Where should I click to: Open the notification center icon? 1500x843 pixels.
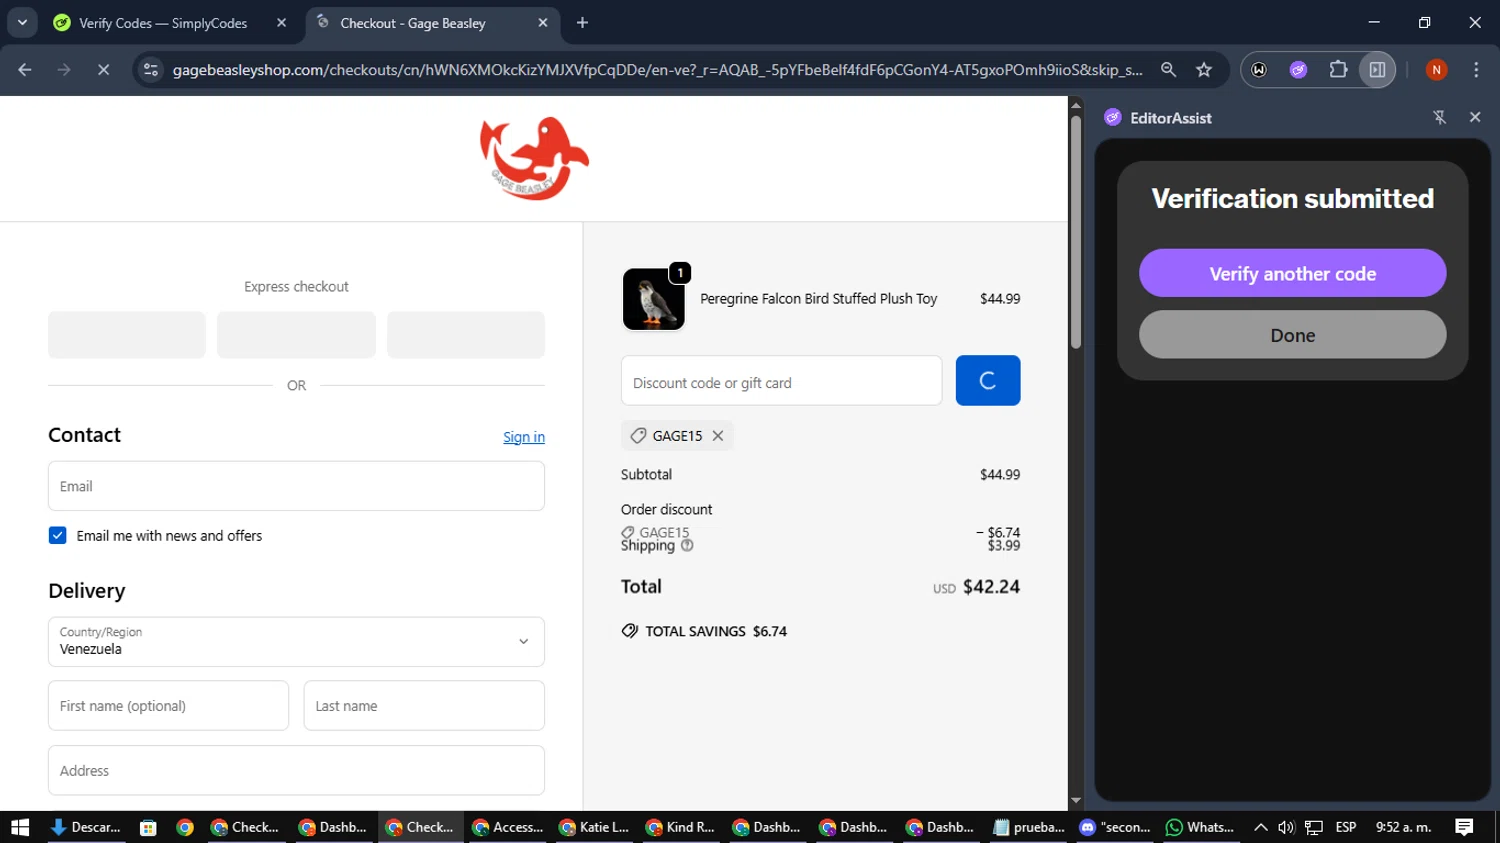tap(1464, 827)
